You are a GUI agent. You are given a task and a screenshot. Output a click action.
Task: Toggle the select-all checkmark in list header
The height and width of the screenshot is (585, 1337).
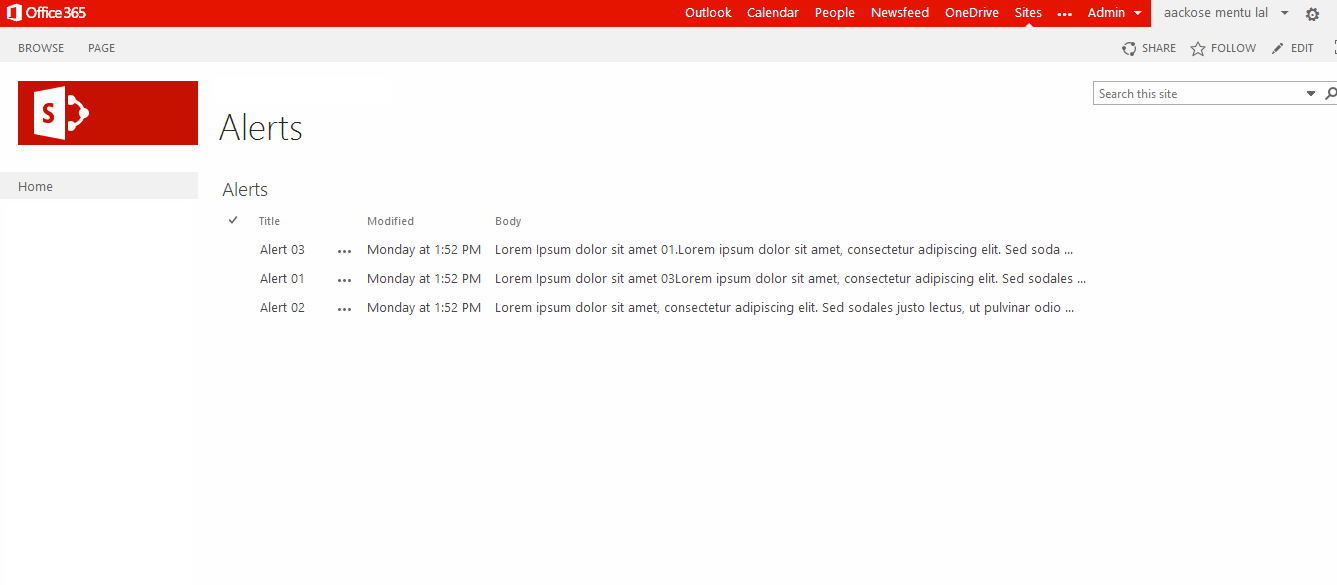[233, 220]
